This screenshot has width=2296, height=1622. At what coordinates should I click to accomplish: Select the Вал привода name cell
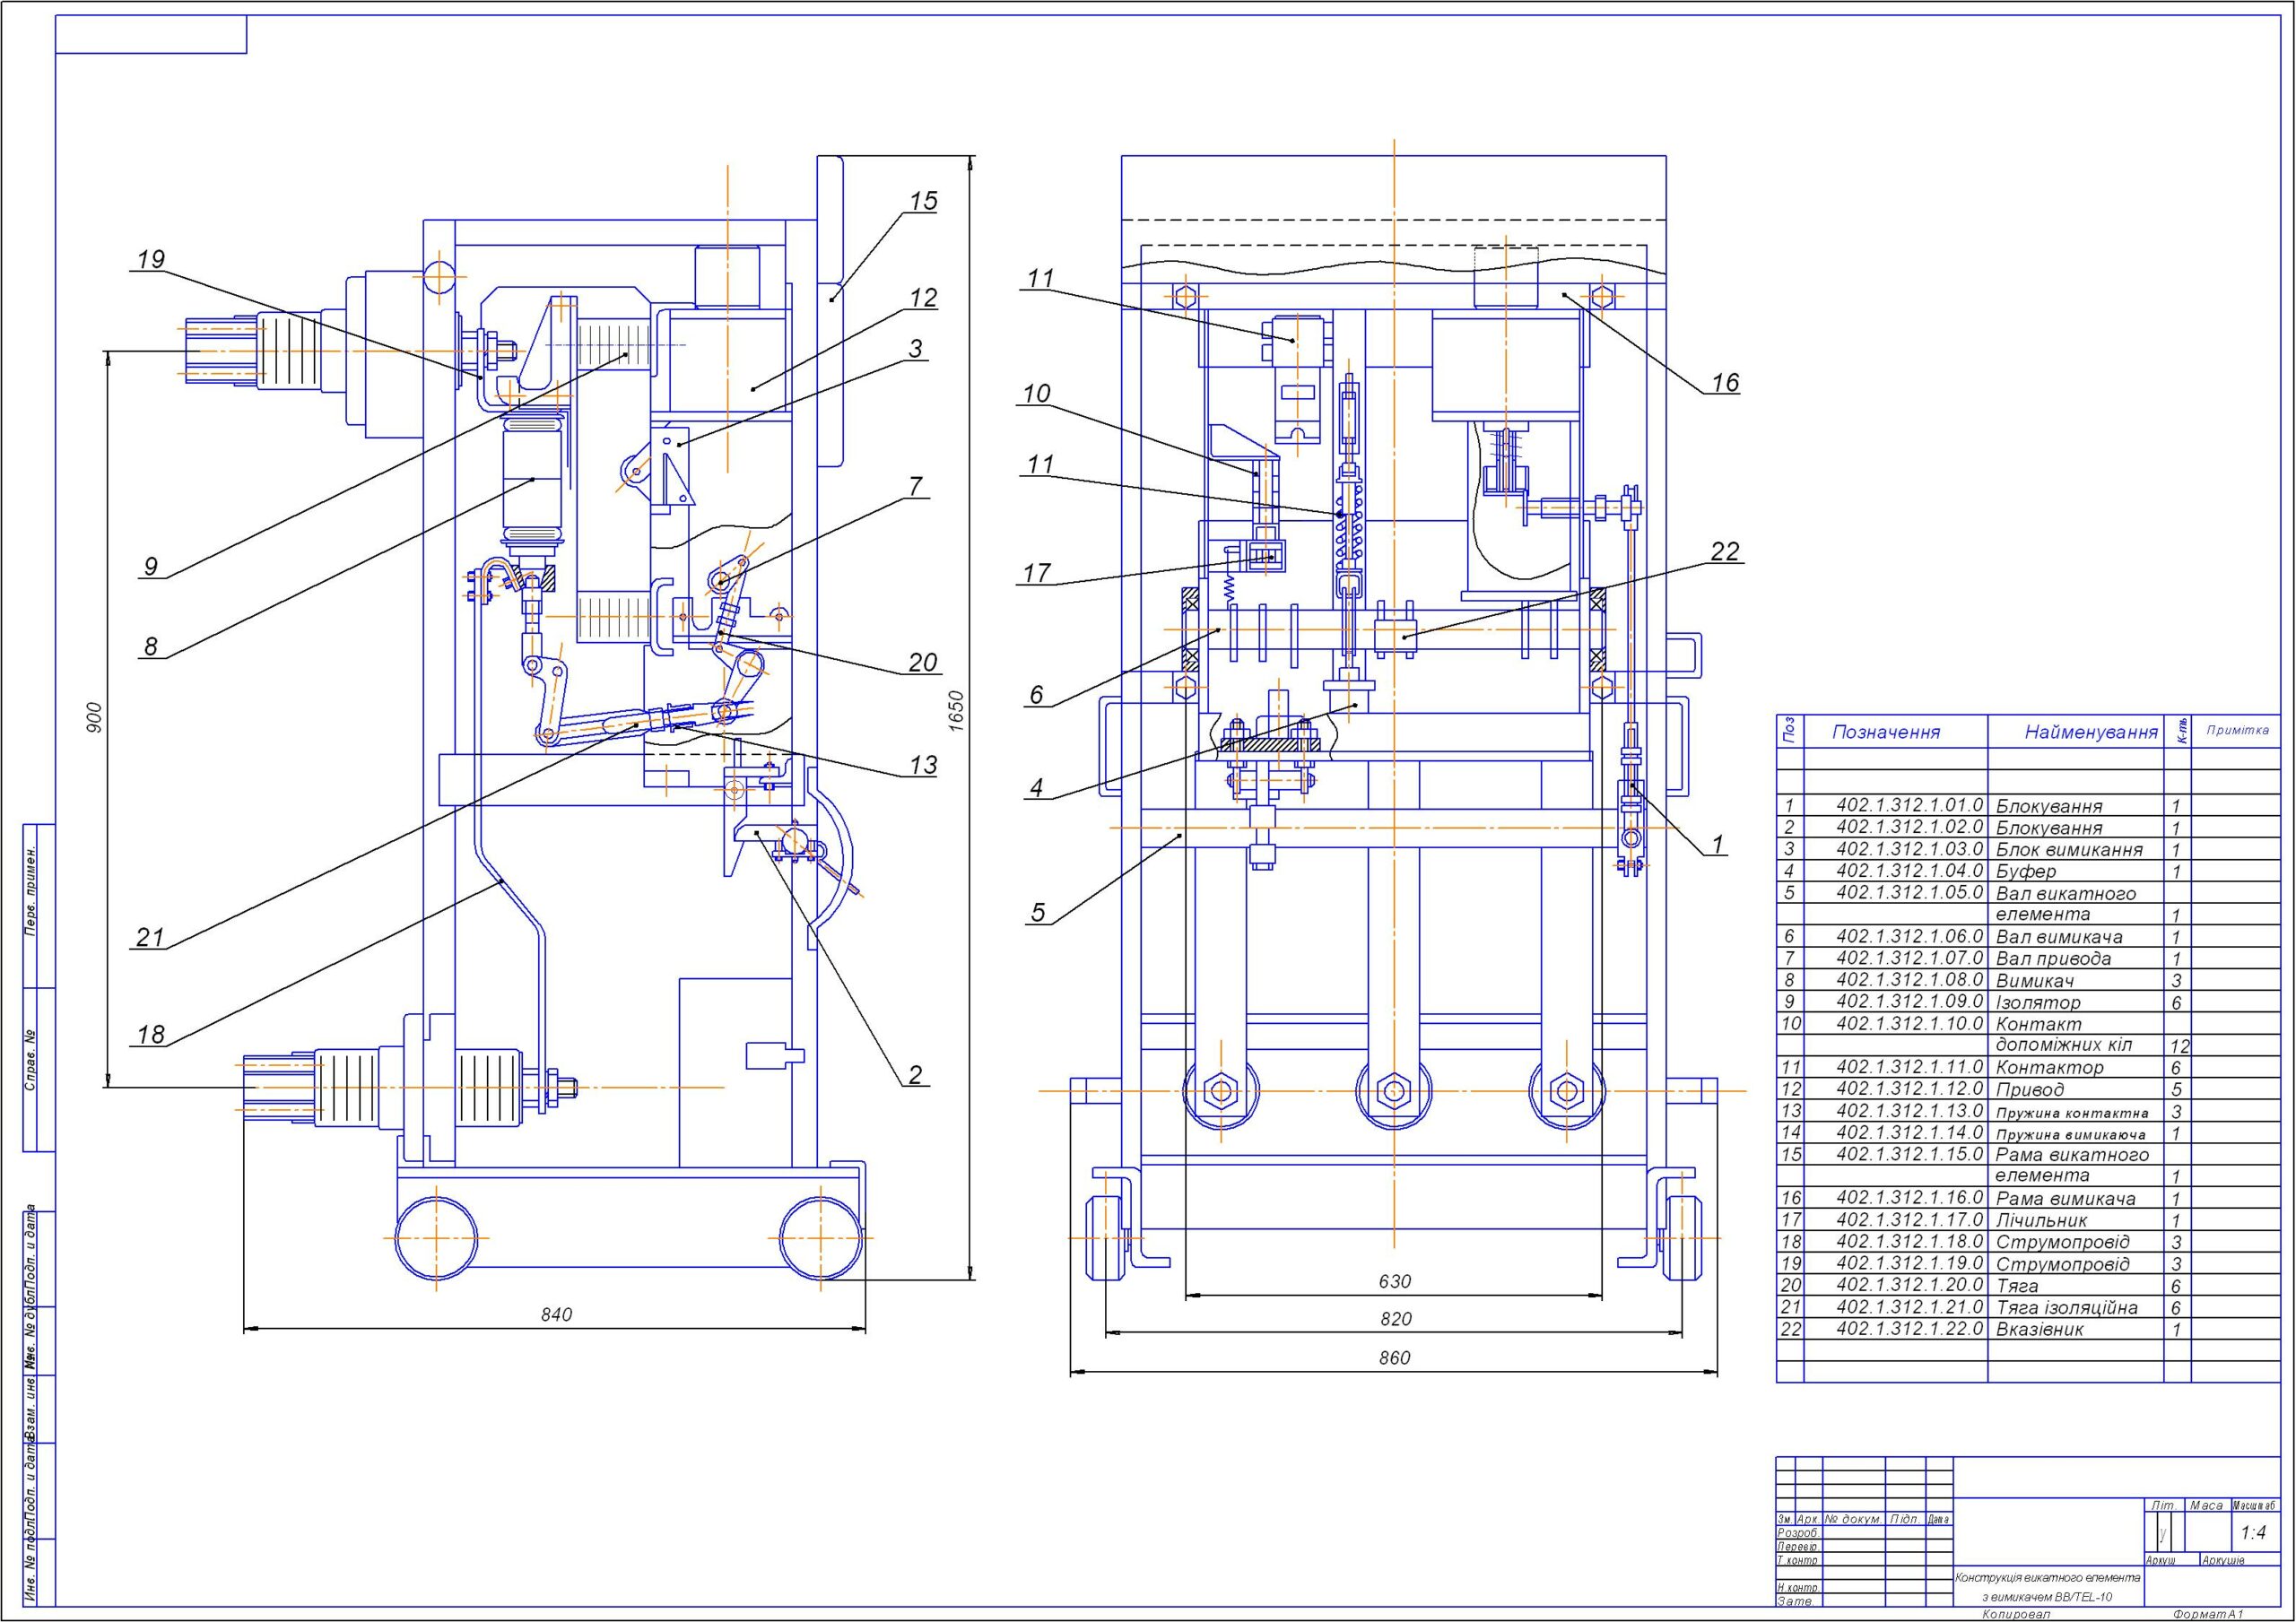point(2053,958)
